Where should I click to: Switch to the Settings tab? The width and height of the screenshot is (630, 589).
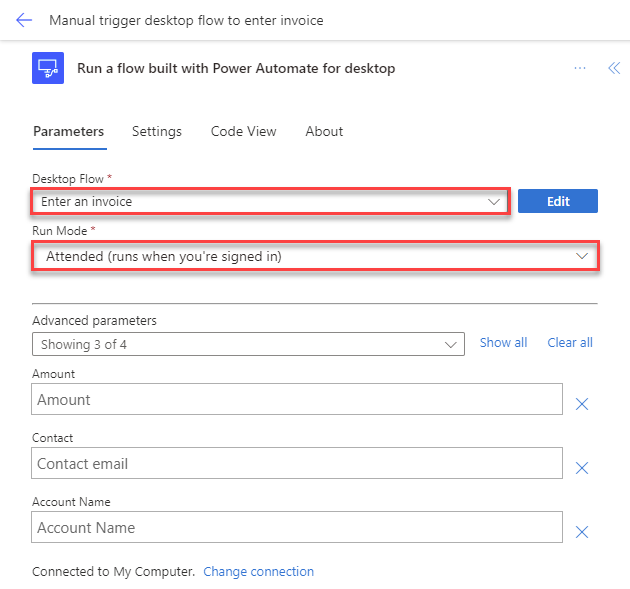[x=157, y=131]
